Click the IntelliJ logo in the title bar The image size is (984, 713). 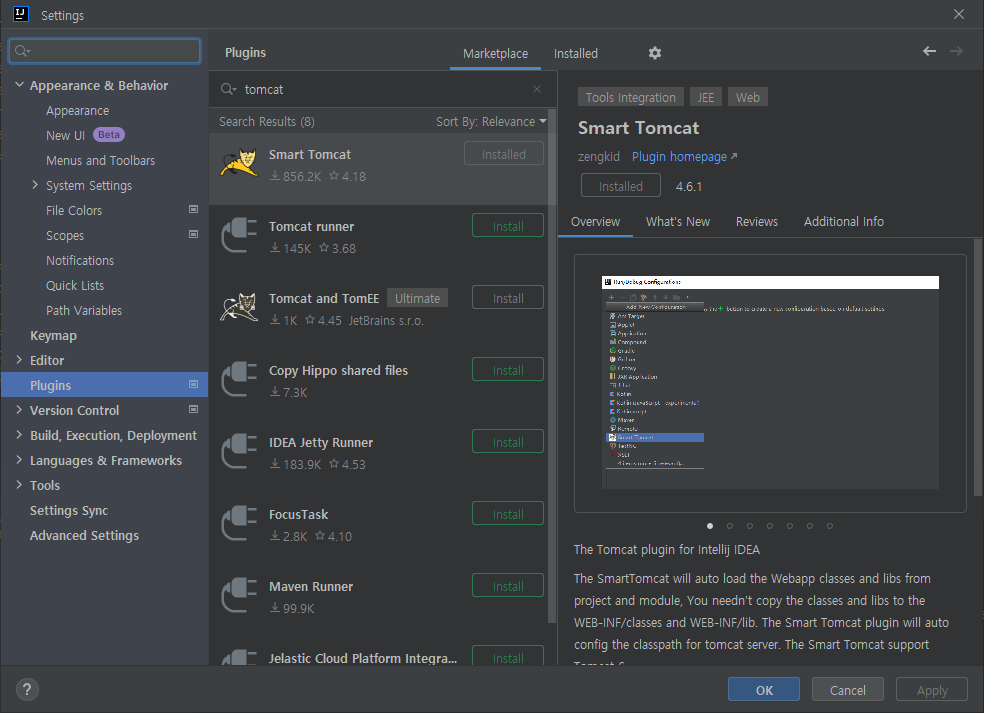[x=21, y=14]
